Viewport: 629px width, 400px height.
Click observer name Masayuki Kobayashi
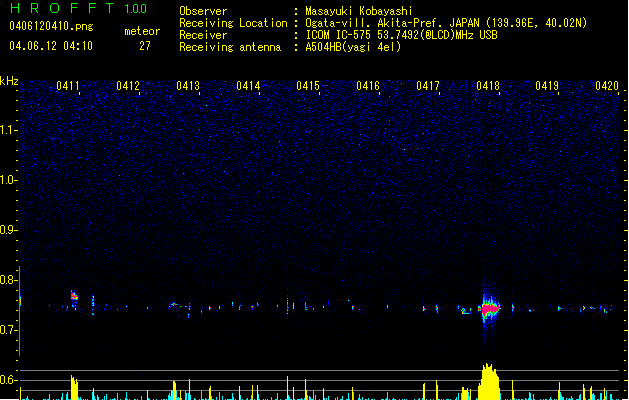tap(359, 11)
